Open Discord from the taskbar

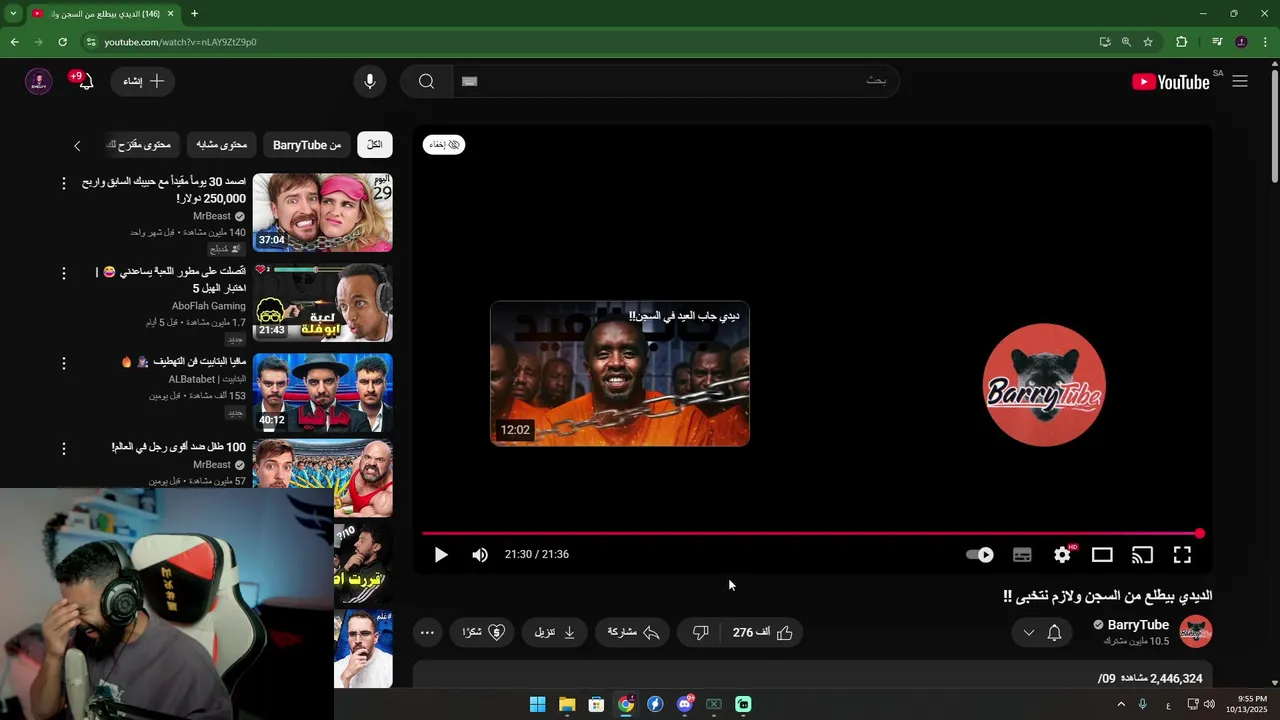click(x=685, y=704)
